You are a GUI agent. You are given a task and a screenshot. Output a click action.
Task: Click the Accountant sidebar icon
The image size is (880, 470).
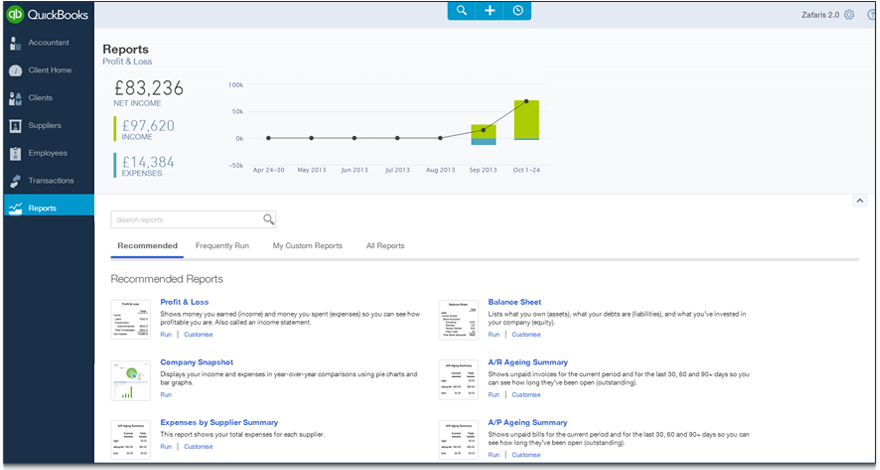point(15,43)
